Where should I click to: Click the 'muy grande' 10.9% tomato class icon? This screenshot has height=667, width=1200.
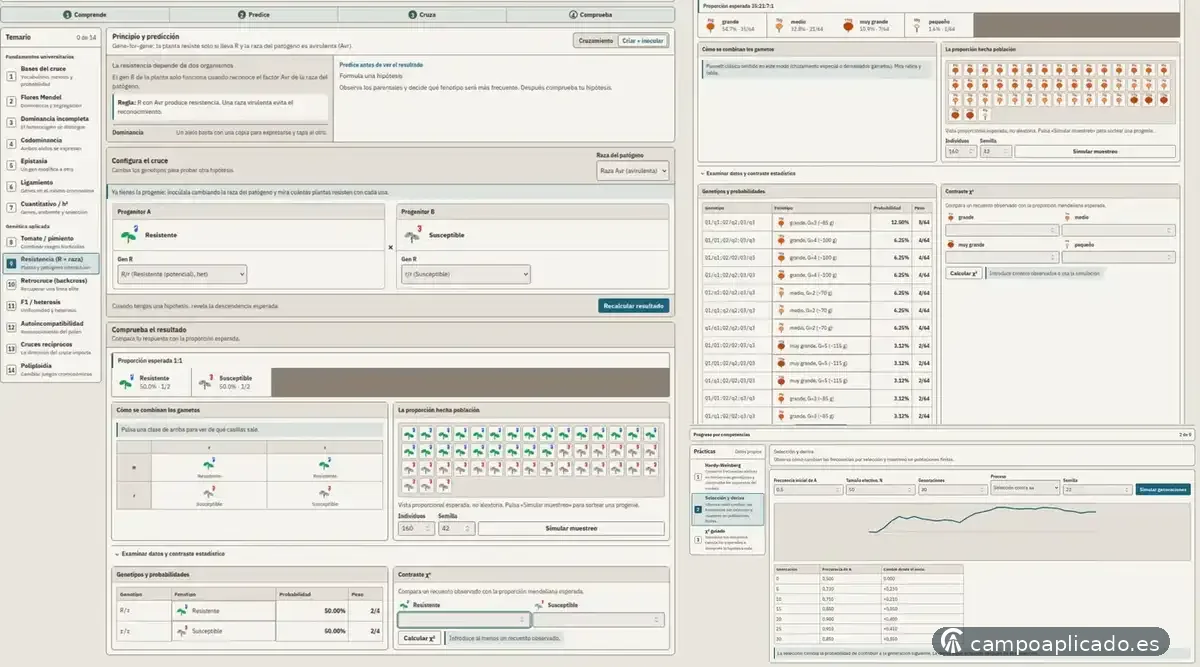click(x=849, y=25)
